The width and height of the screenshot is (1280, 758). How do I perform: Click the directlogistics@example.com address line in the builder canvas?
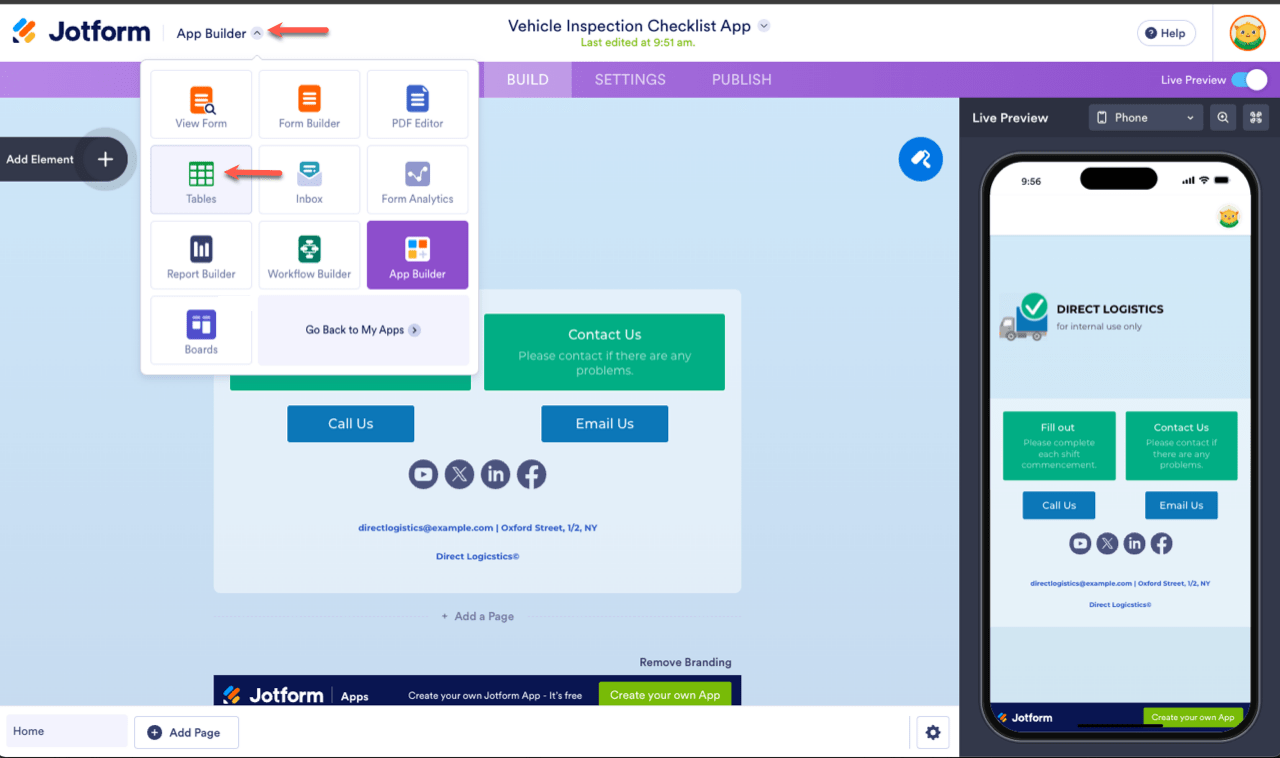click(x=478, y=527)
